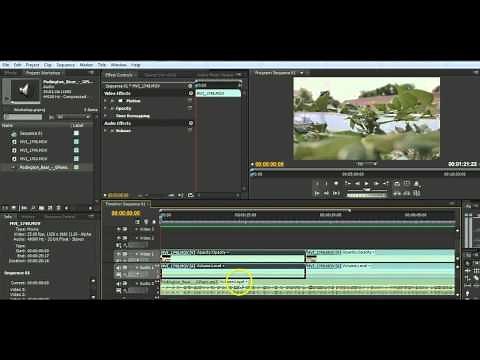Reset the Motion effect
Viewport: 480px width, 360px height.
190,101
